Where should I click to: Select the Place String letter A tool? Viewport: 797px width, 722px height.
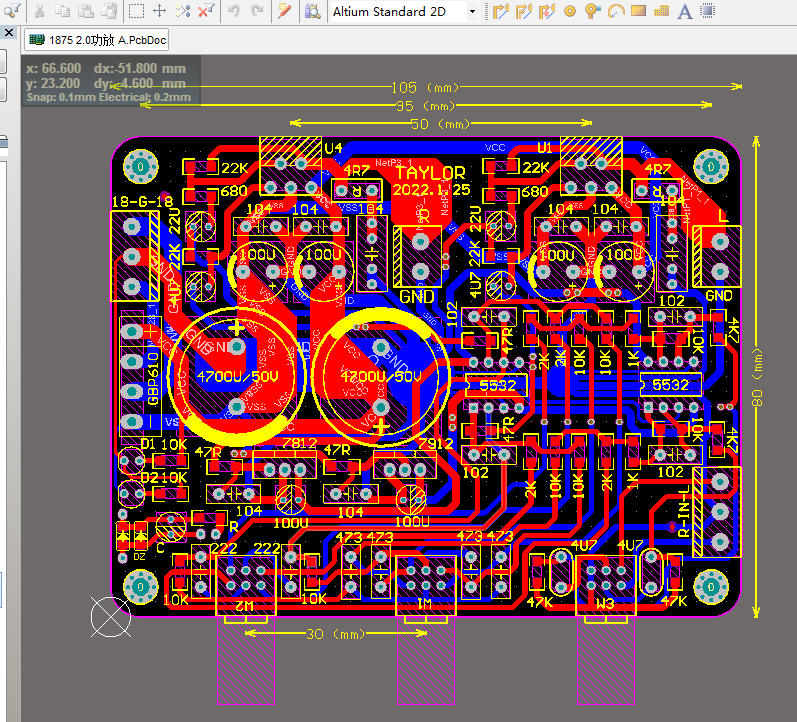[685, 11]
